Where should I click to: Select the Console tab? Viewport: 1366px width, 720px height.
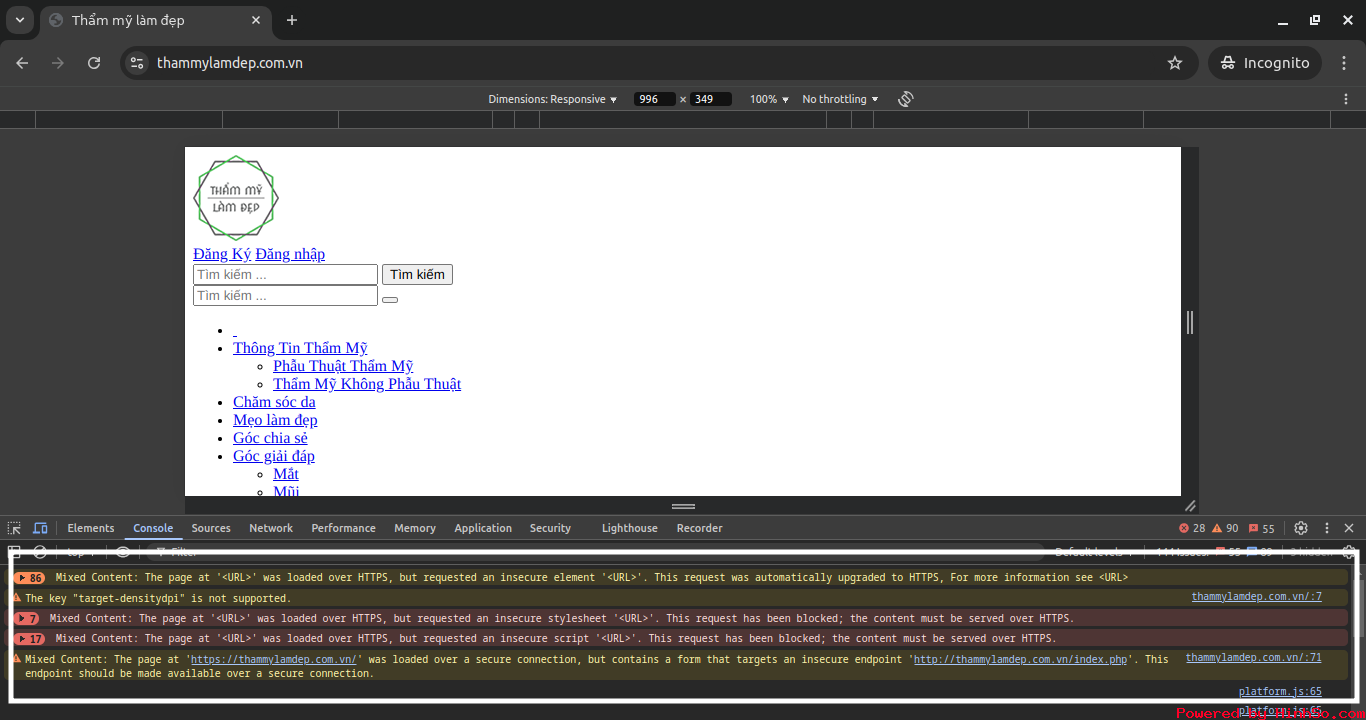point(153,528)
